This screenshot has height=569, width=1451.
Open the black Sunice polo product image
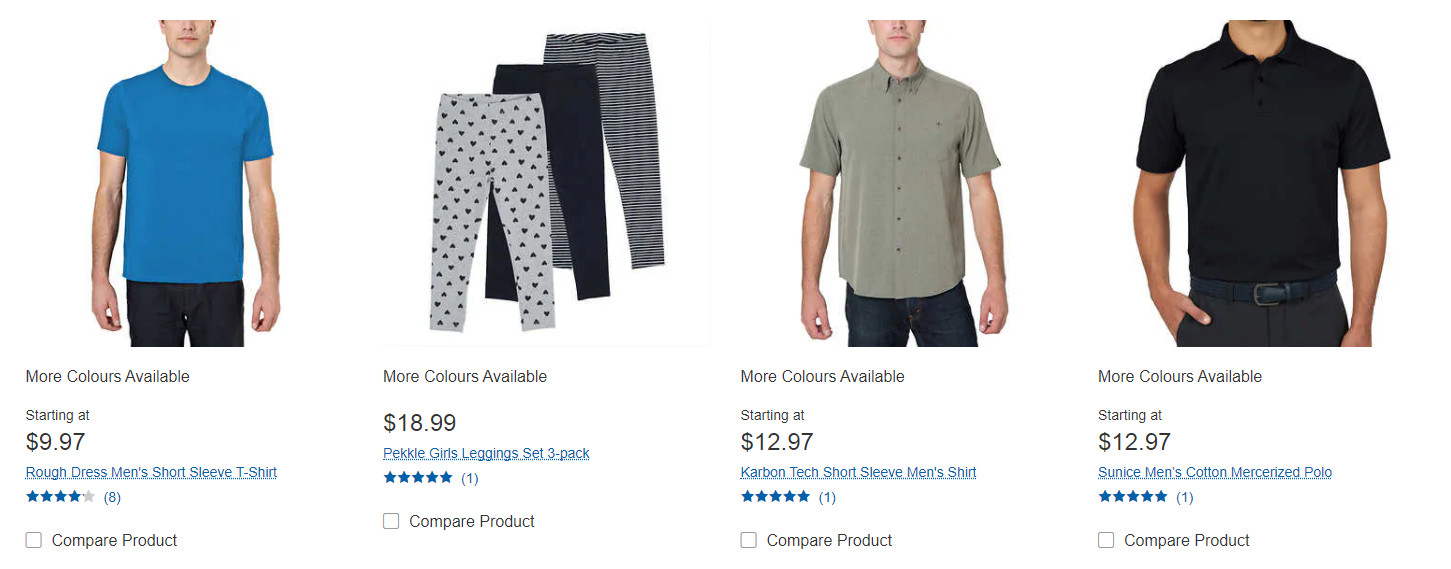1262,183
